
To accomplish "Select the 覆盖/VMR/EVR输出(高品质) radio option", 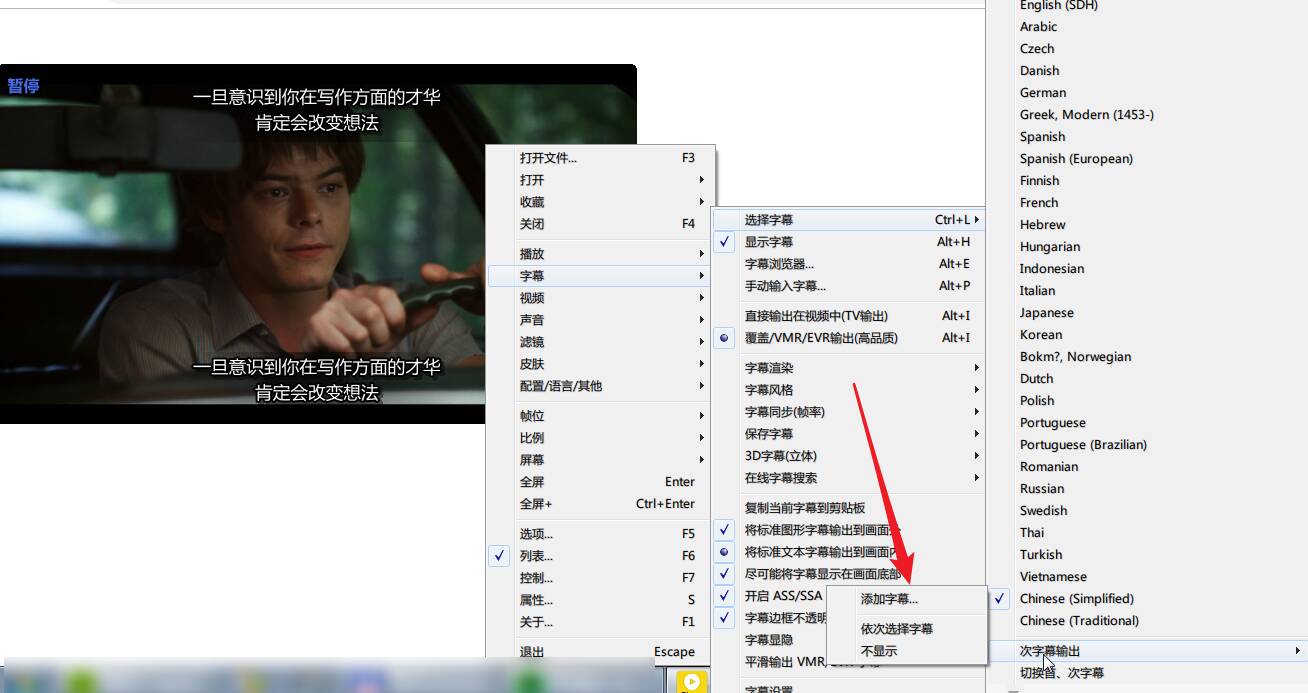I will (x=820, y=338).
